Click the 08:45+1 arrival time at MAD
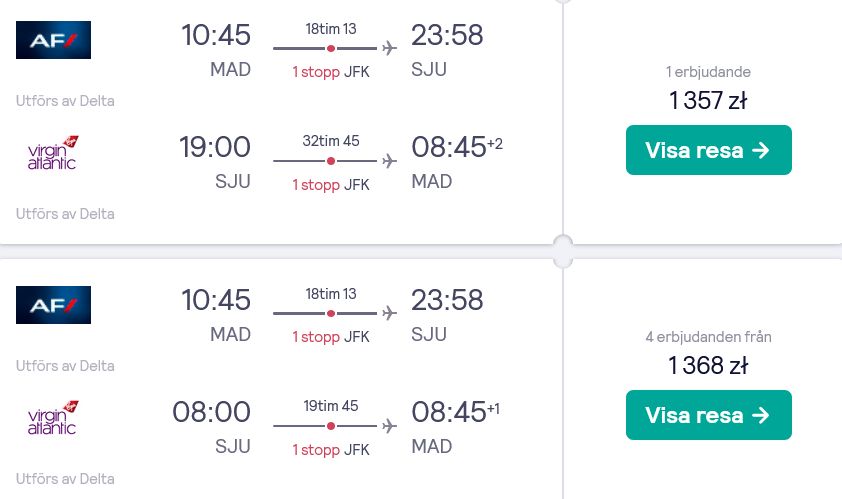Viewport: 842px width, 499px height. coord(455,412)
